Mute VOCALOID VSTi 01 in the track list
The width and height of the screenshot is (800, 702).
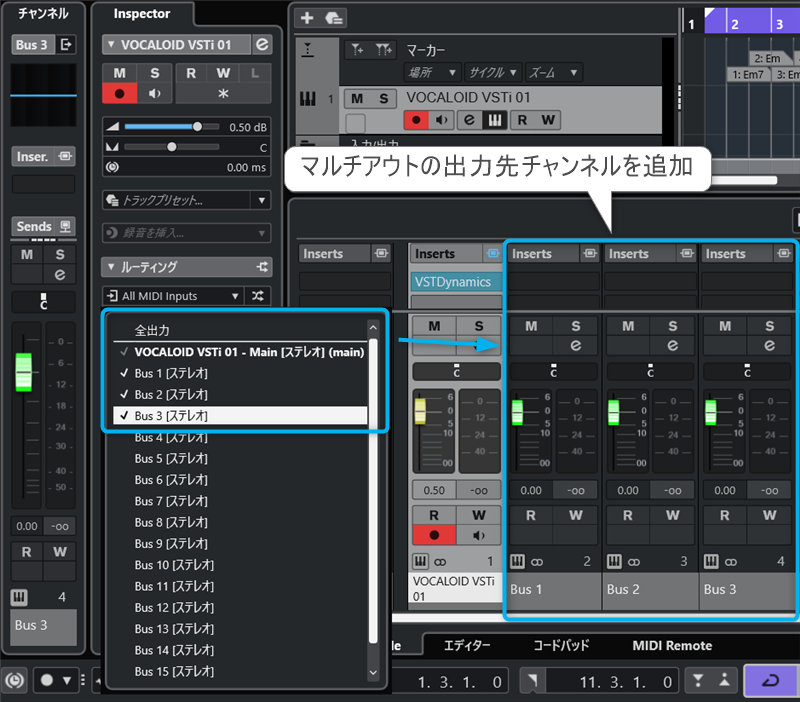[x=357, y=98]
